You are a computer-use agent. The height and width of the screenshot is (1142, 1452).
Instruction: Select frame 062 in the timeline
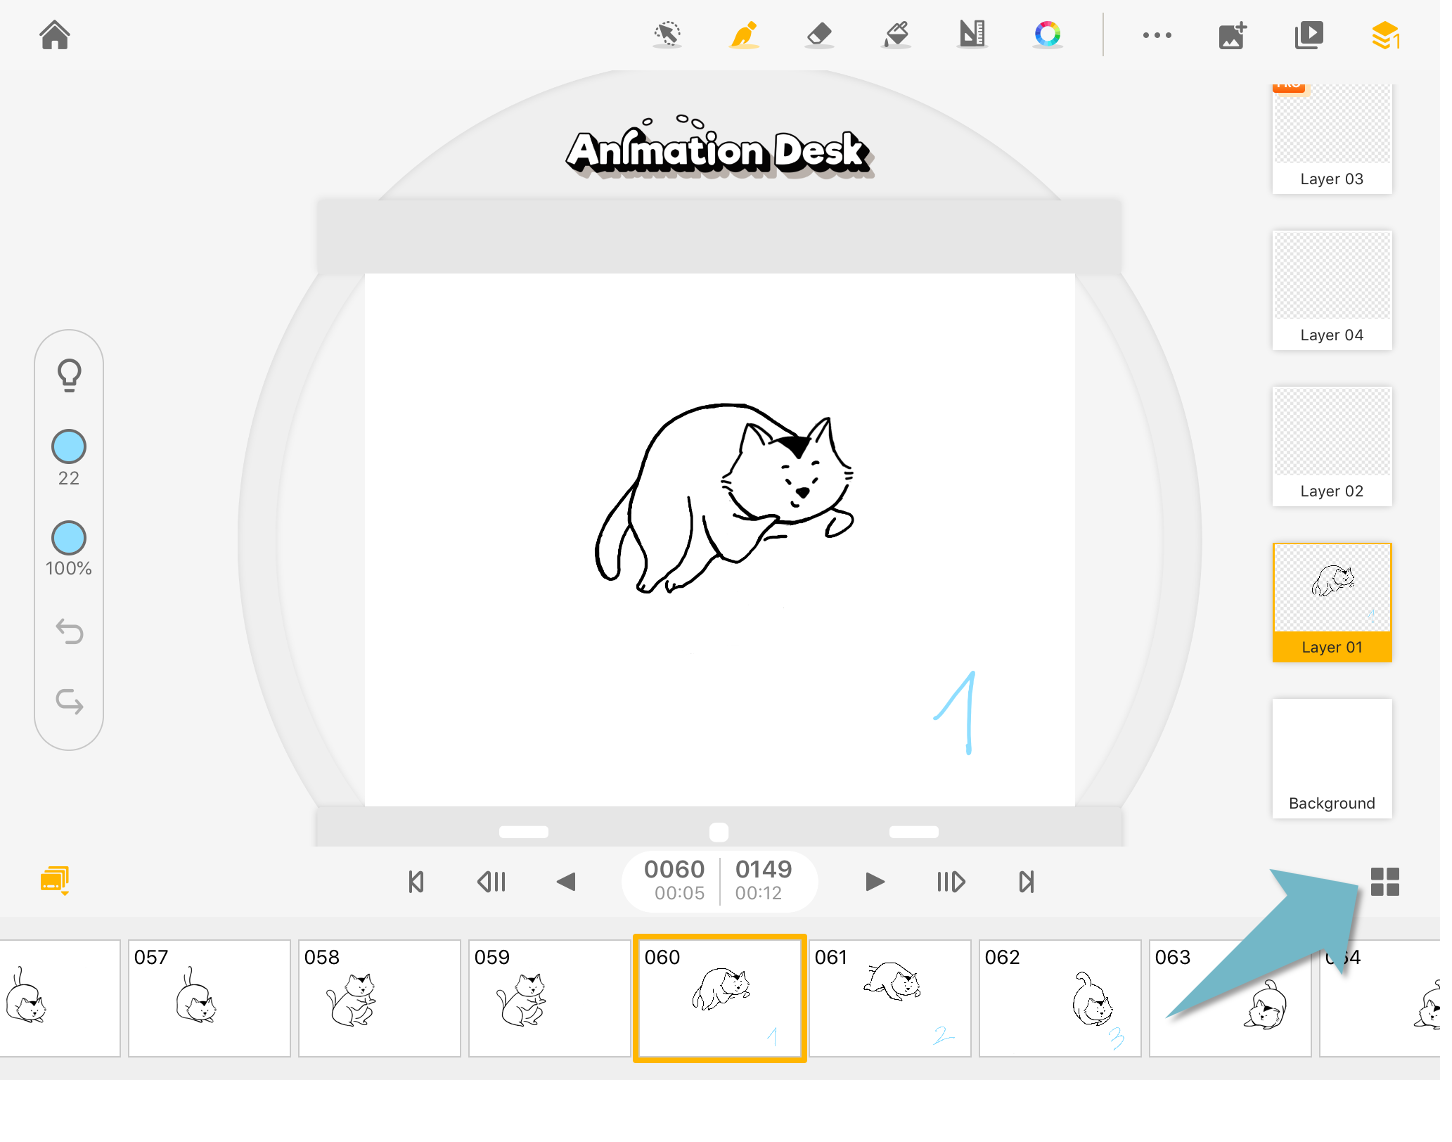pos(1060,998)
